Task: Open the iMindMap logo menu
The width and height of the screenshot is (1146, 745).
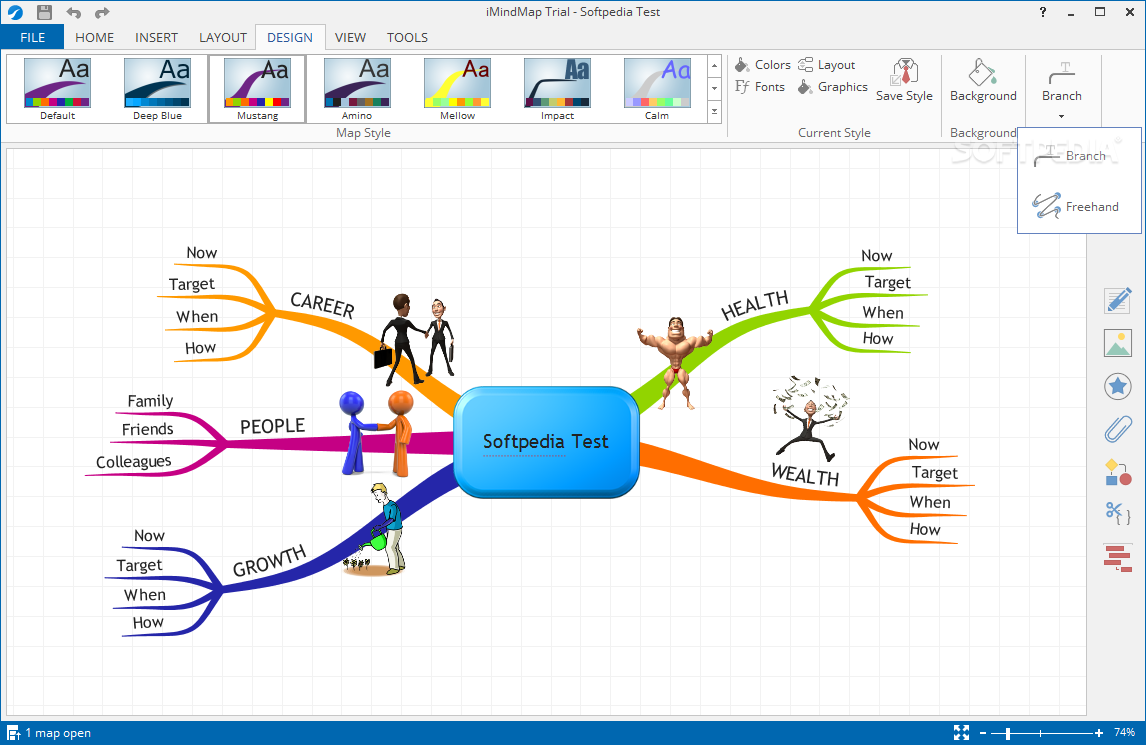Action: click(x=15, y=12)
